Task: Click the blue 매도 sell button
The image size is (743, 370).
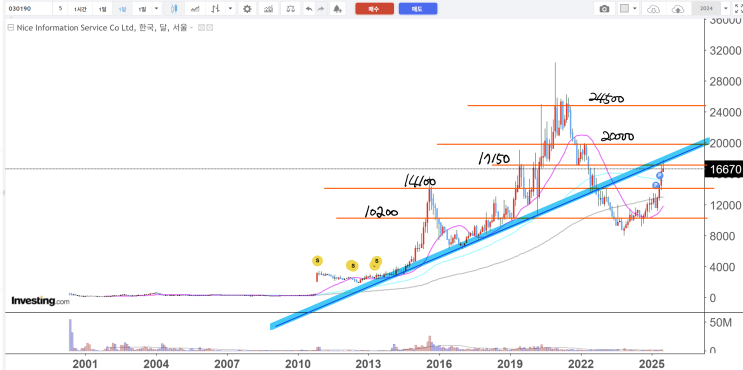Action: pos(418,9)
